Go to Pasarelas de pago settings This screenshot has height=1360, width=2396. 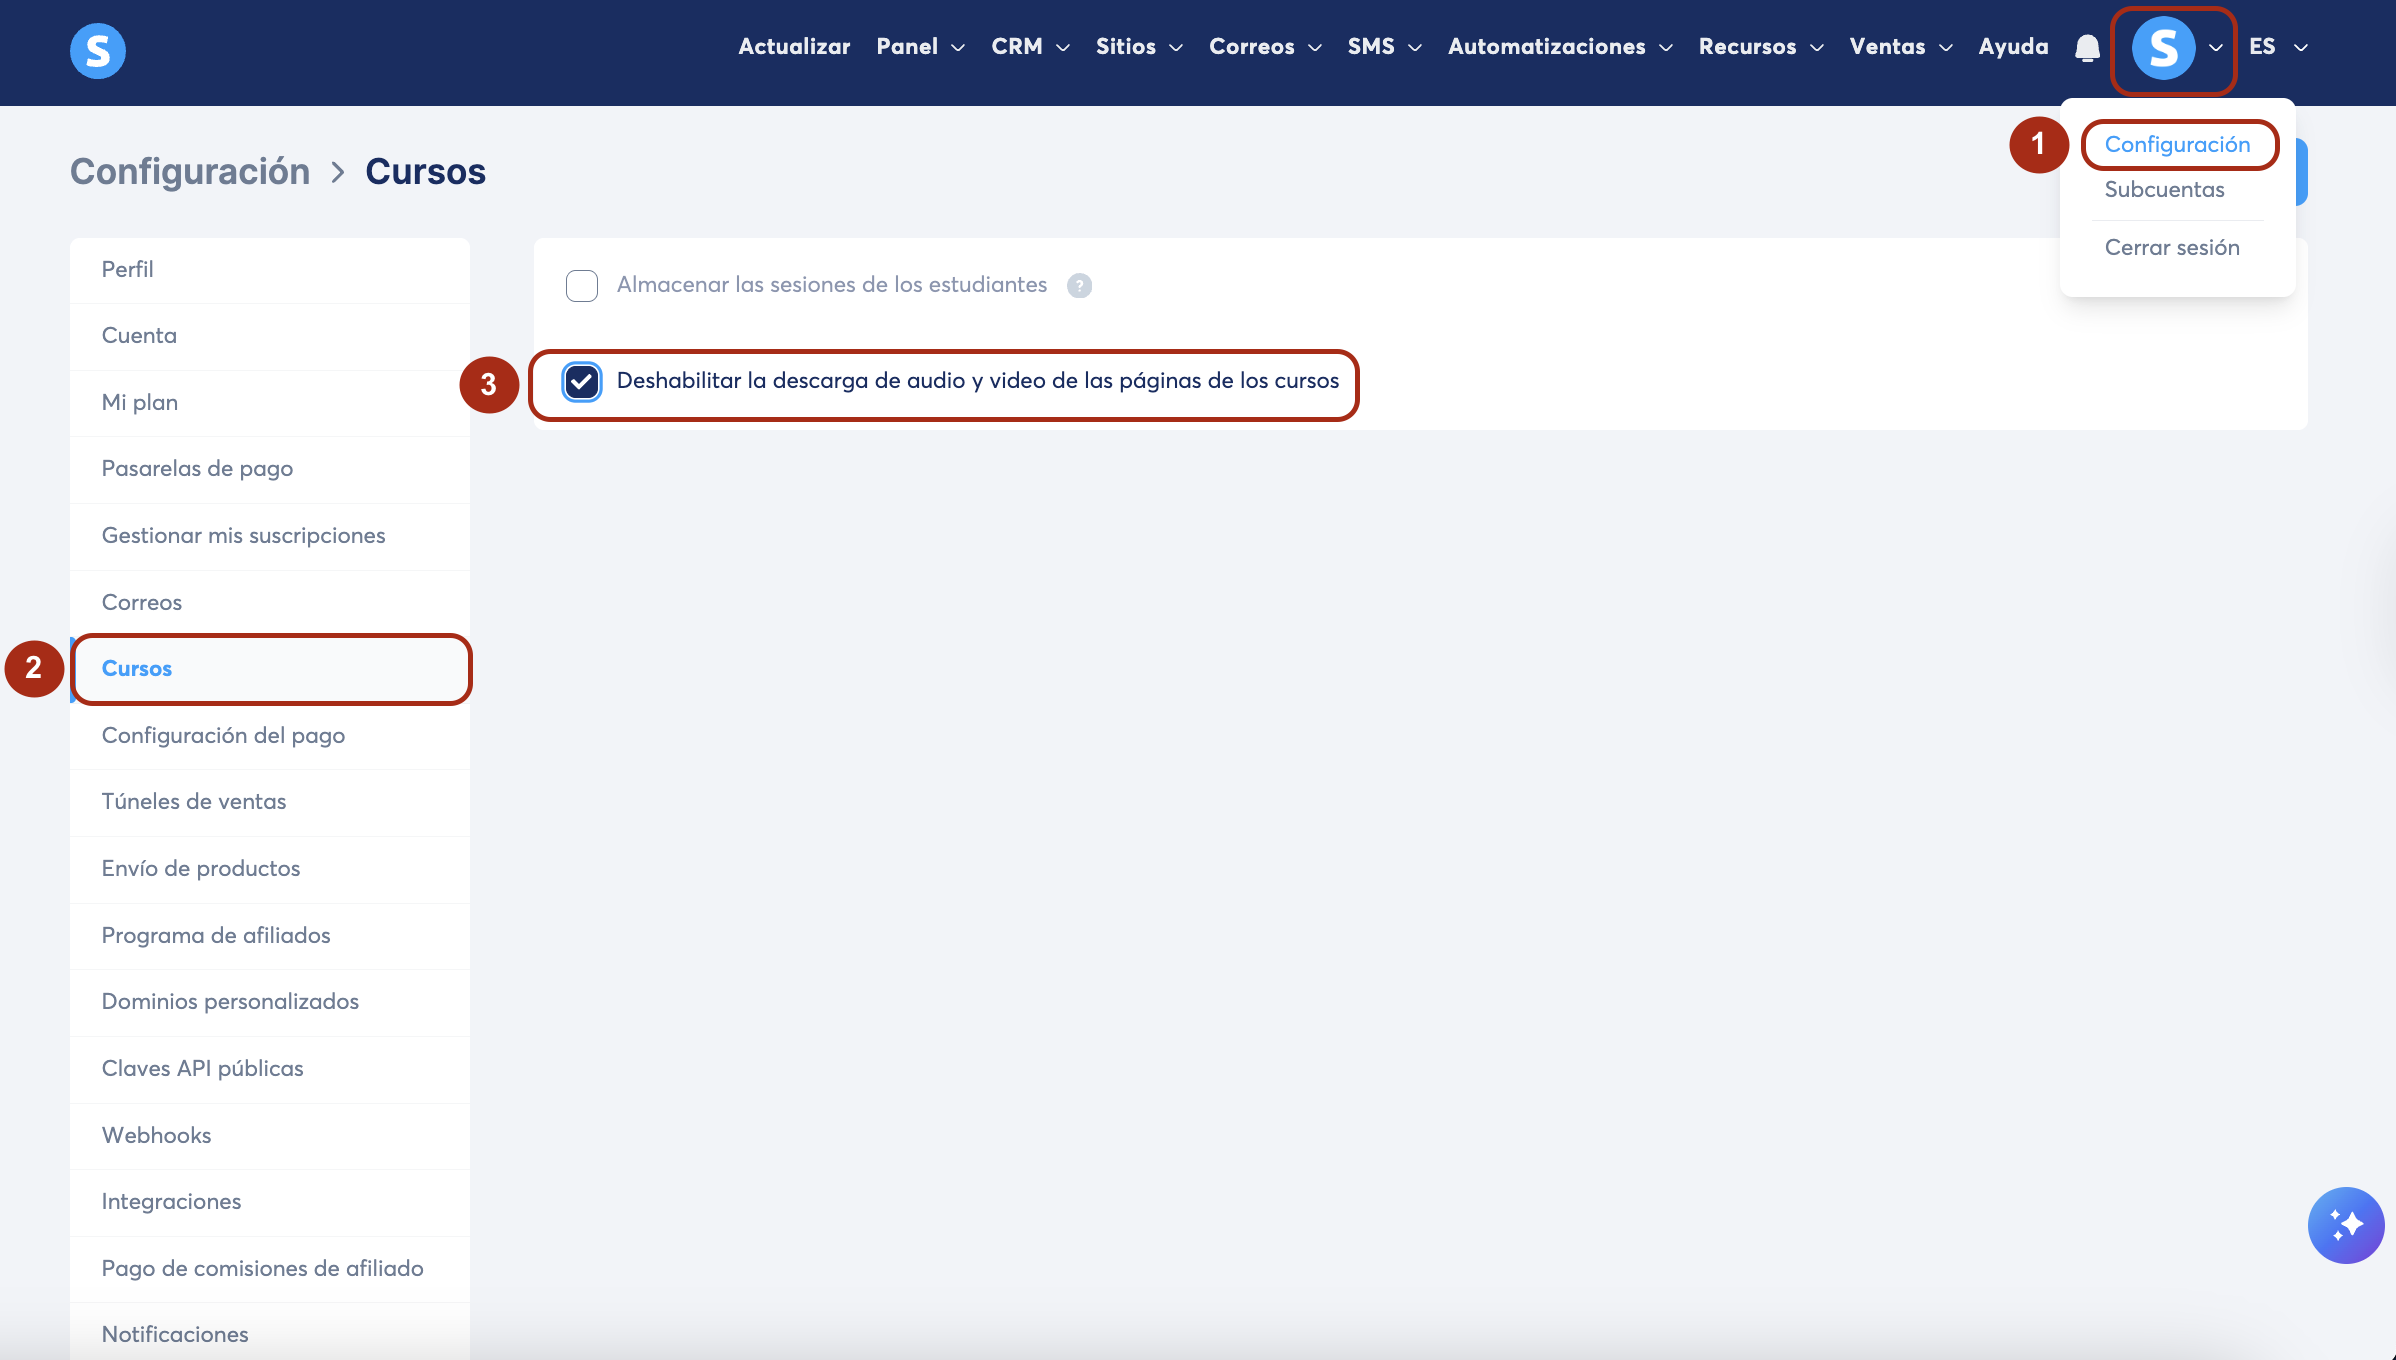(197, 469)
